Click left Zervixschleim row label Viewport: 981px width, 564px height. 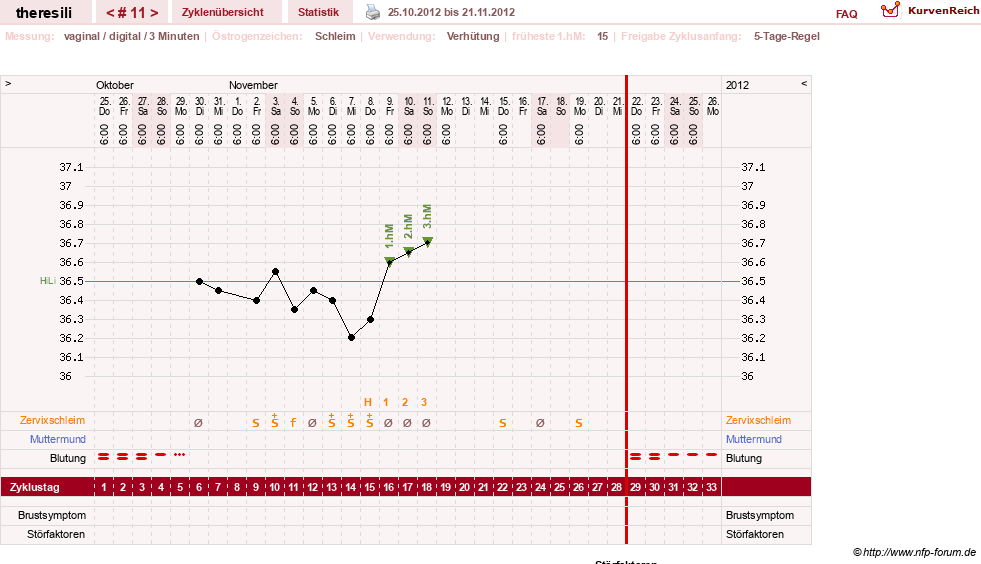tap(52, 421)
